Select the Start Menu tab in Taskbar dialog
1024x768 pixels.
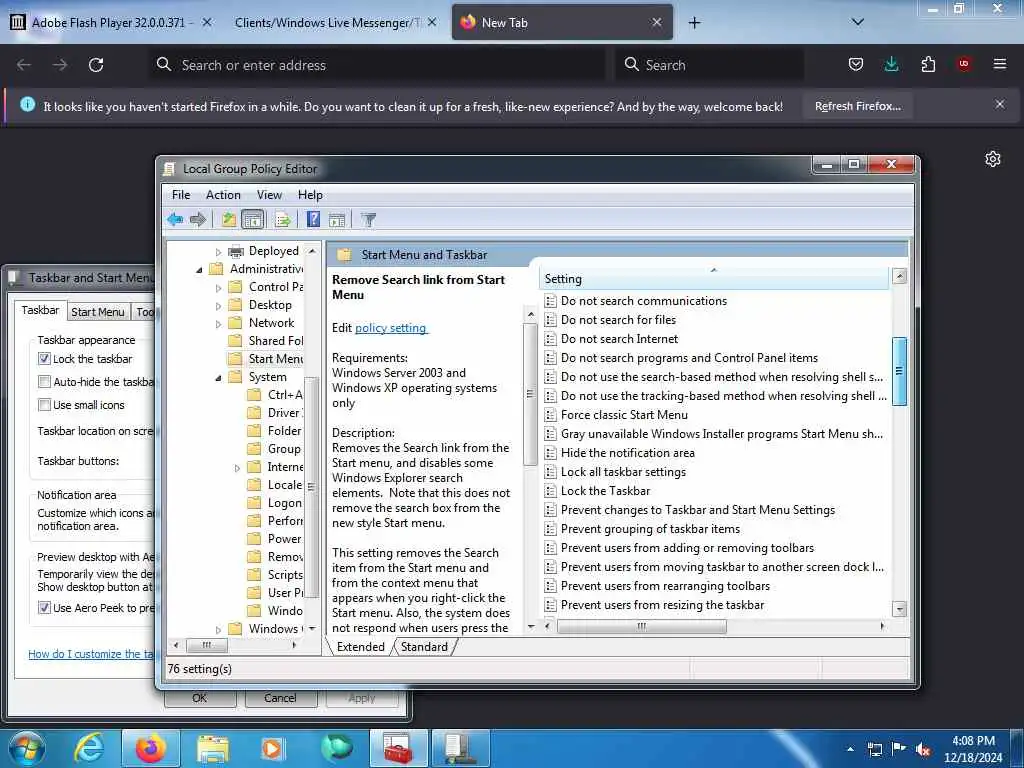click(97, 312)
